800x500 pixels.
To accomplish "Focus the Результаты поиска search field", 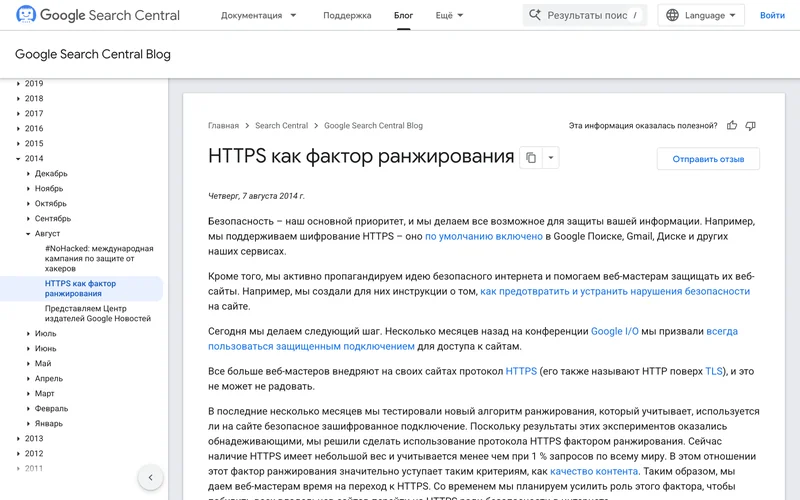I will (x=585, y=15).
